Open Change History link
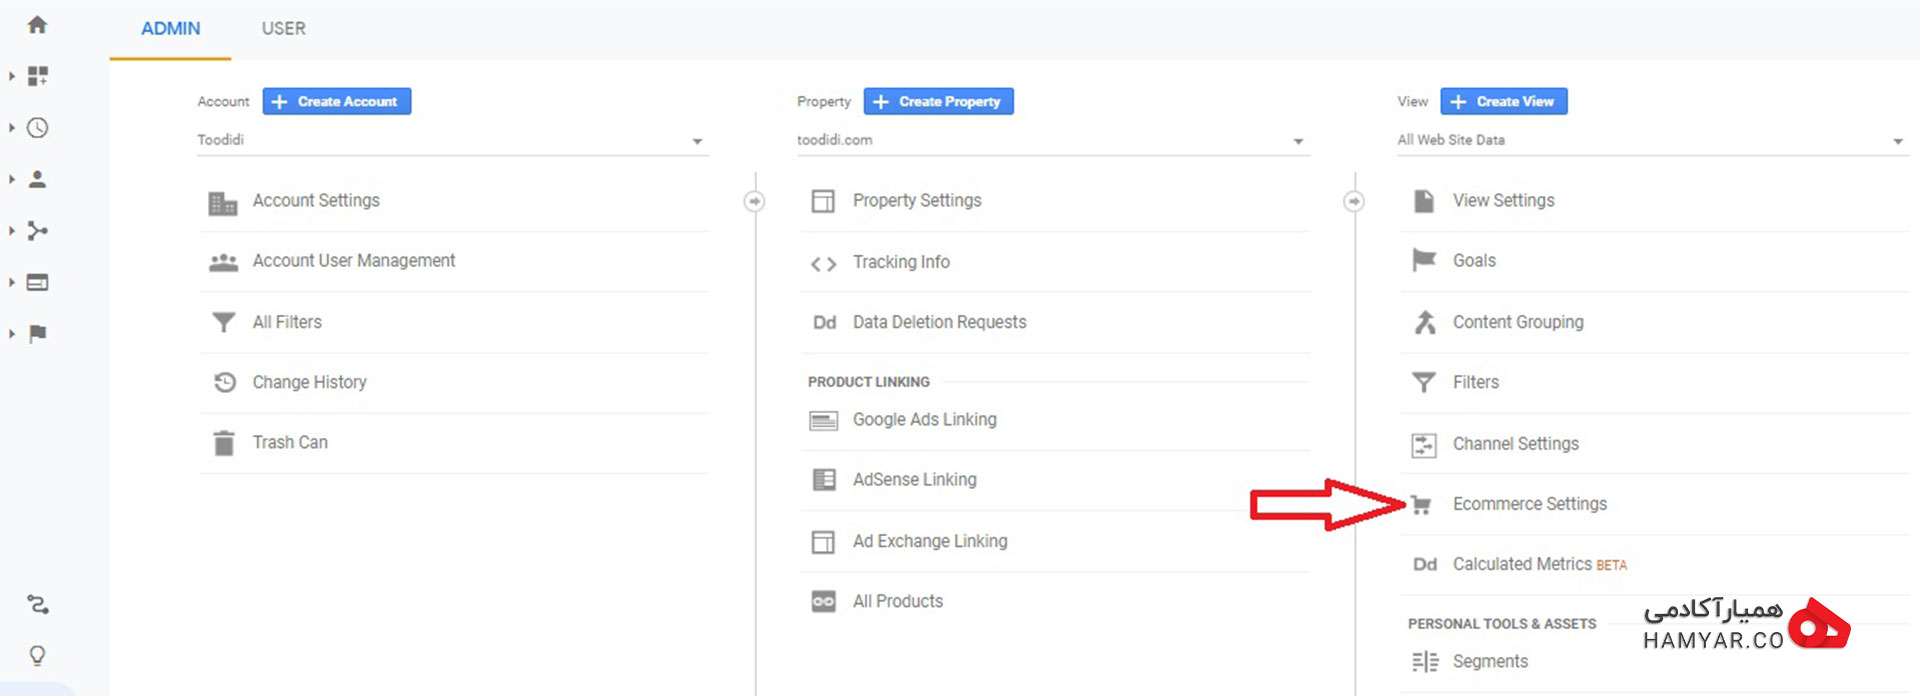Viewport: 1920px width, 696px height. 309,382
